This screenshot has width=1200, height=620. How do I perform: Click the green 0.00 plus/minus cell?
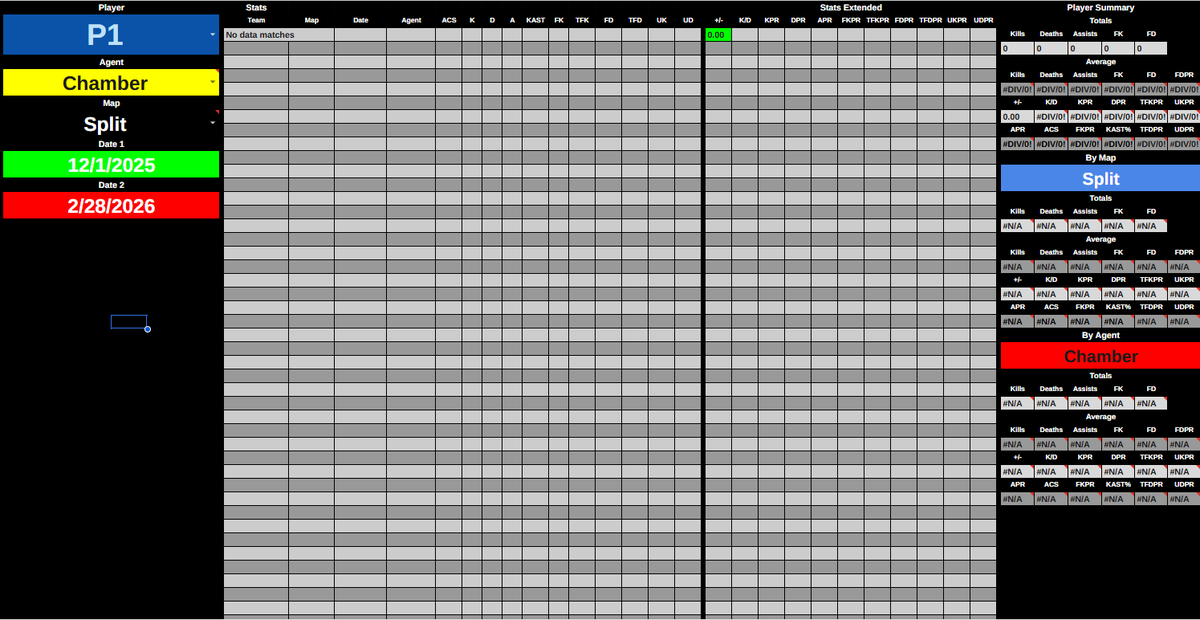[718, 35]
